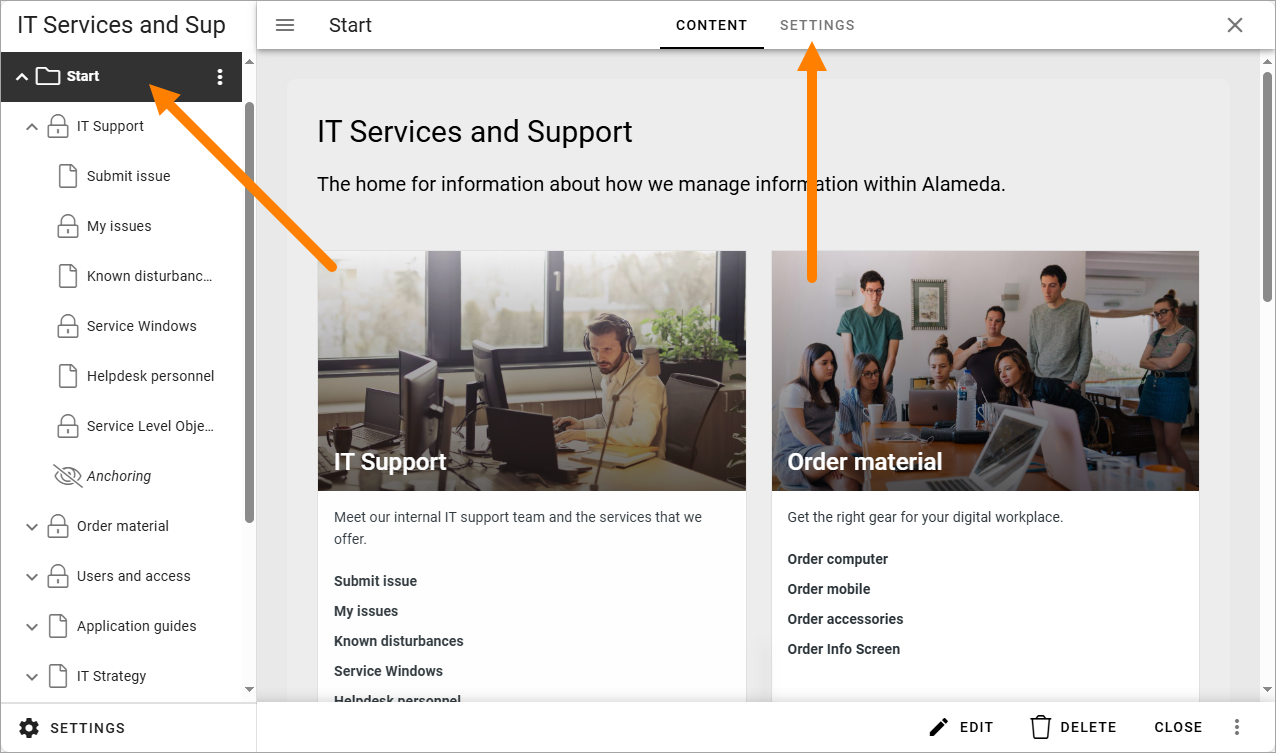1276x753 pixels.
Task: Click the hidden eye icon beside Anchoring
Action: (68, 476)
